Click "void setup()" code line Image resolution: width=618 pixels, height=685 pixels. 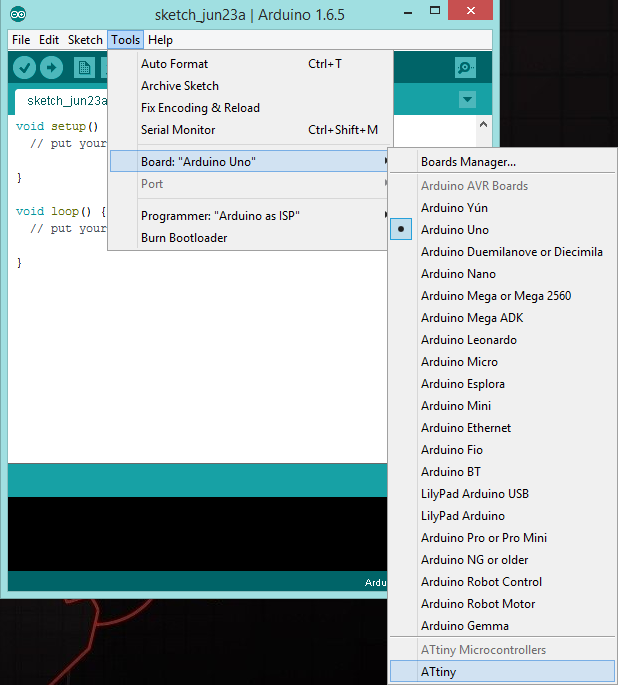click(x=57, y=126)
